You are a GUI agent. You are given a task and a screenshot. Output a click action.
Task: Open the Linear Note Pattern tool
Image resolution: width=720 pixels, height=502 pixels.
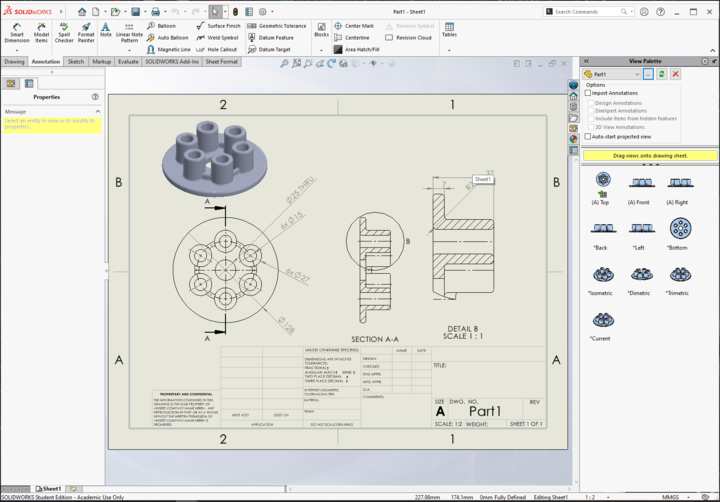pos(129,33)
